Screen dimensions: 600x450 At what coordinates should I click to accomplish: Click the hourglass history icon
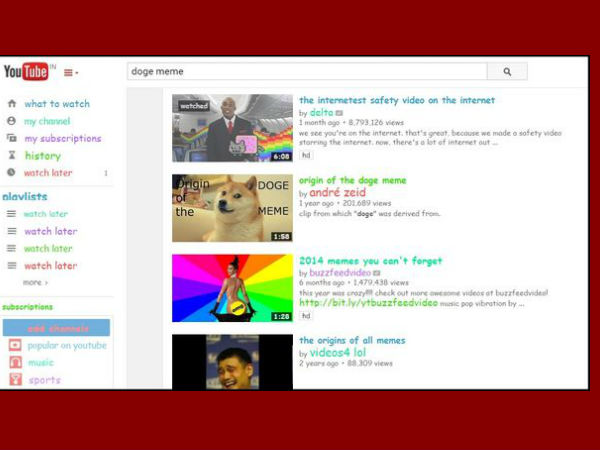(12, 155)
